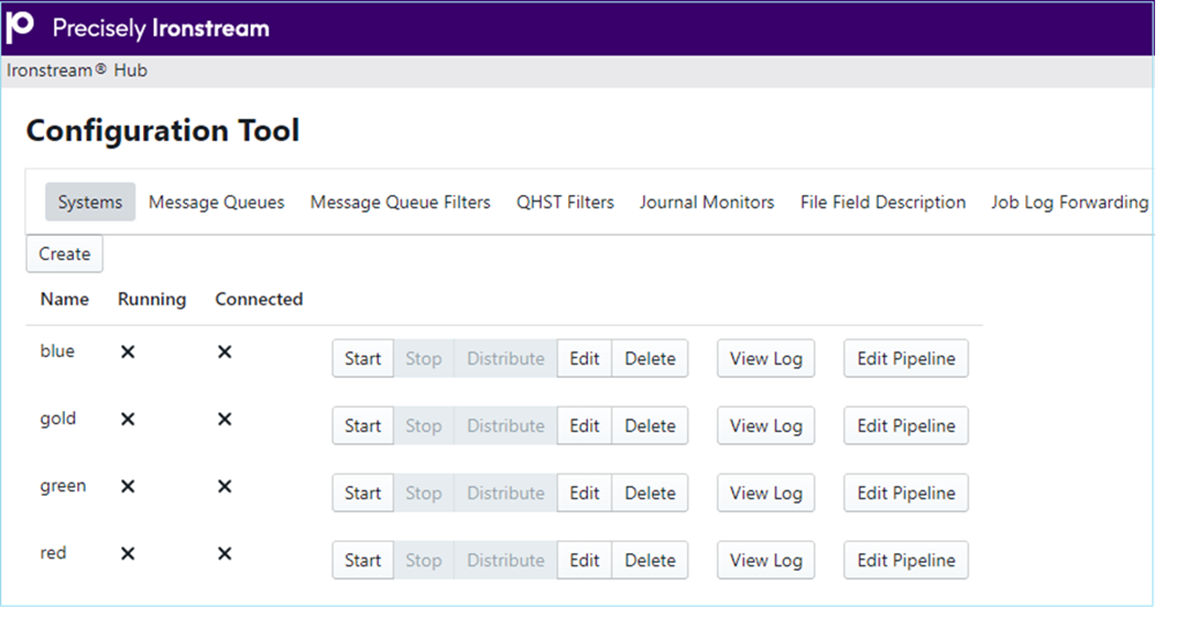Edit the green system
This screenshot has height=640, width=1200.
584,492
